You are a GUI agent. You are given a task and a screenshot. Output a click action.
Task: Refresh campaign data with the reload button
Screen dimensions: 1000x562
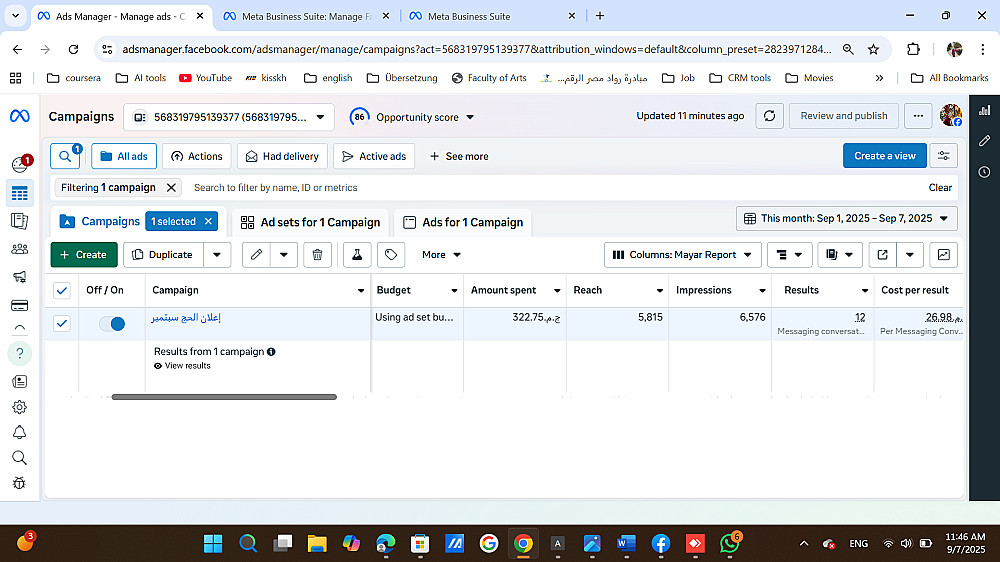click(x=770, y=116)
